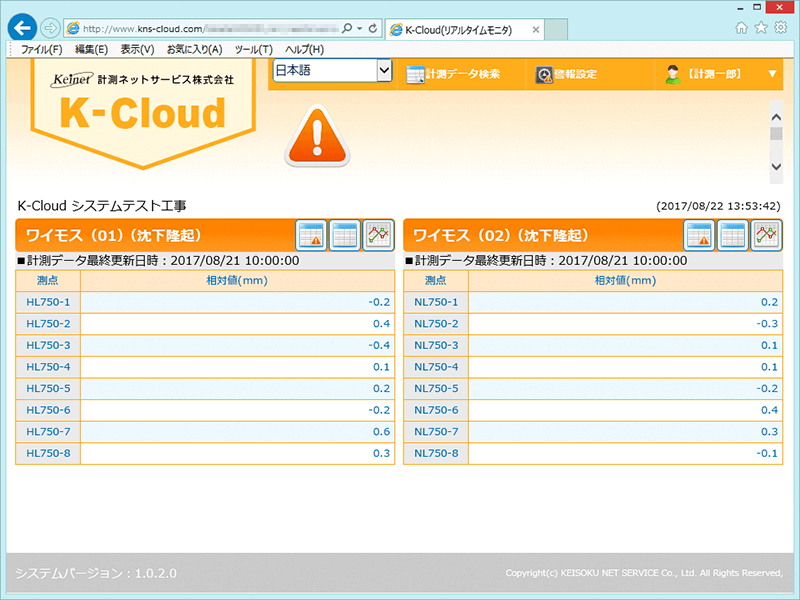Open alarm table icon for ワイモス(01)
The height and width of the screenshot is (600, 800).
pyautogui.click(x=311, y=235)
